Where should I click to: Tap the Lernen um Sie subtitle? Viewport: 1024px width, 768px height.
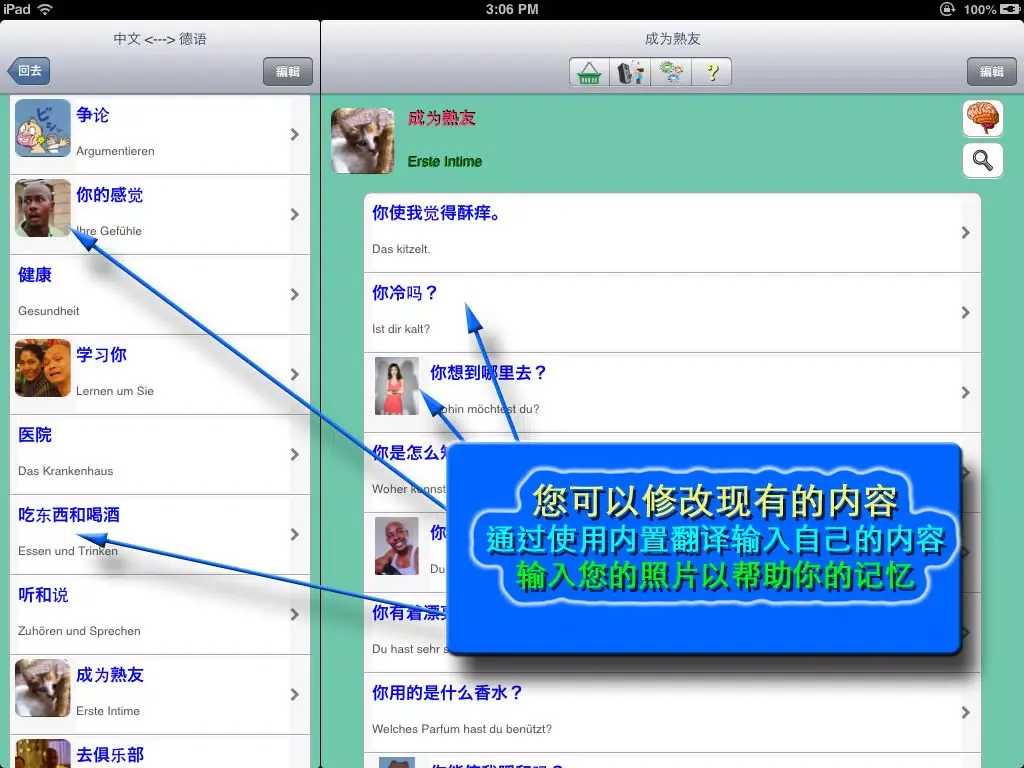pos(115,391)
